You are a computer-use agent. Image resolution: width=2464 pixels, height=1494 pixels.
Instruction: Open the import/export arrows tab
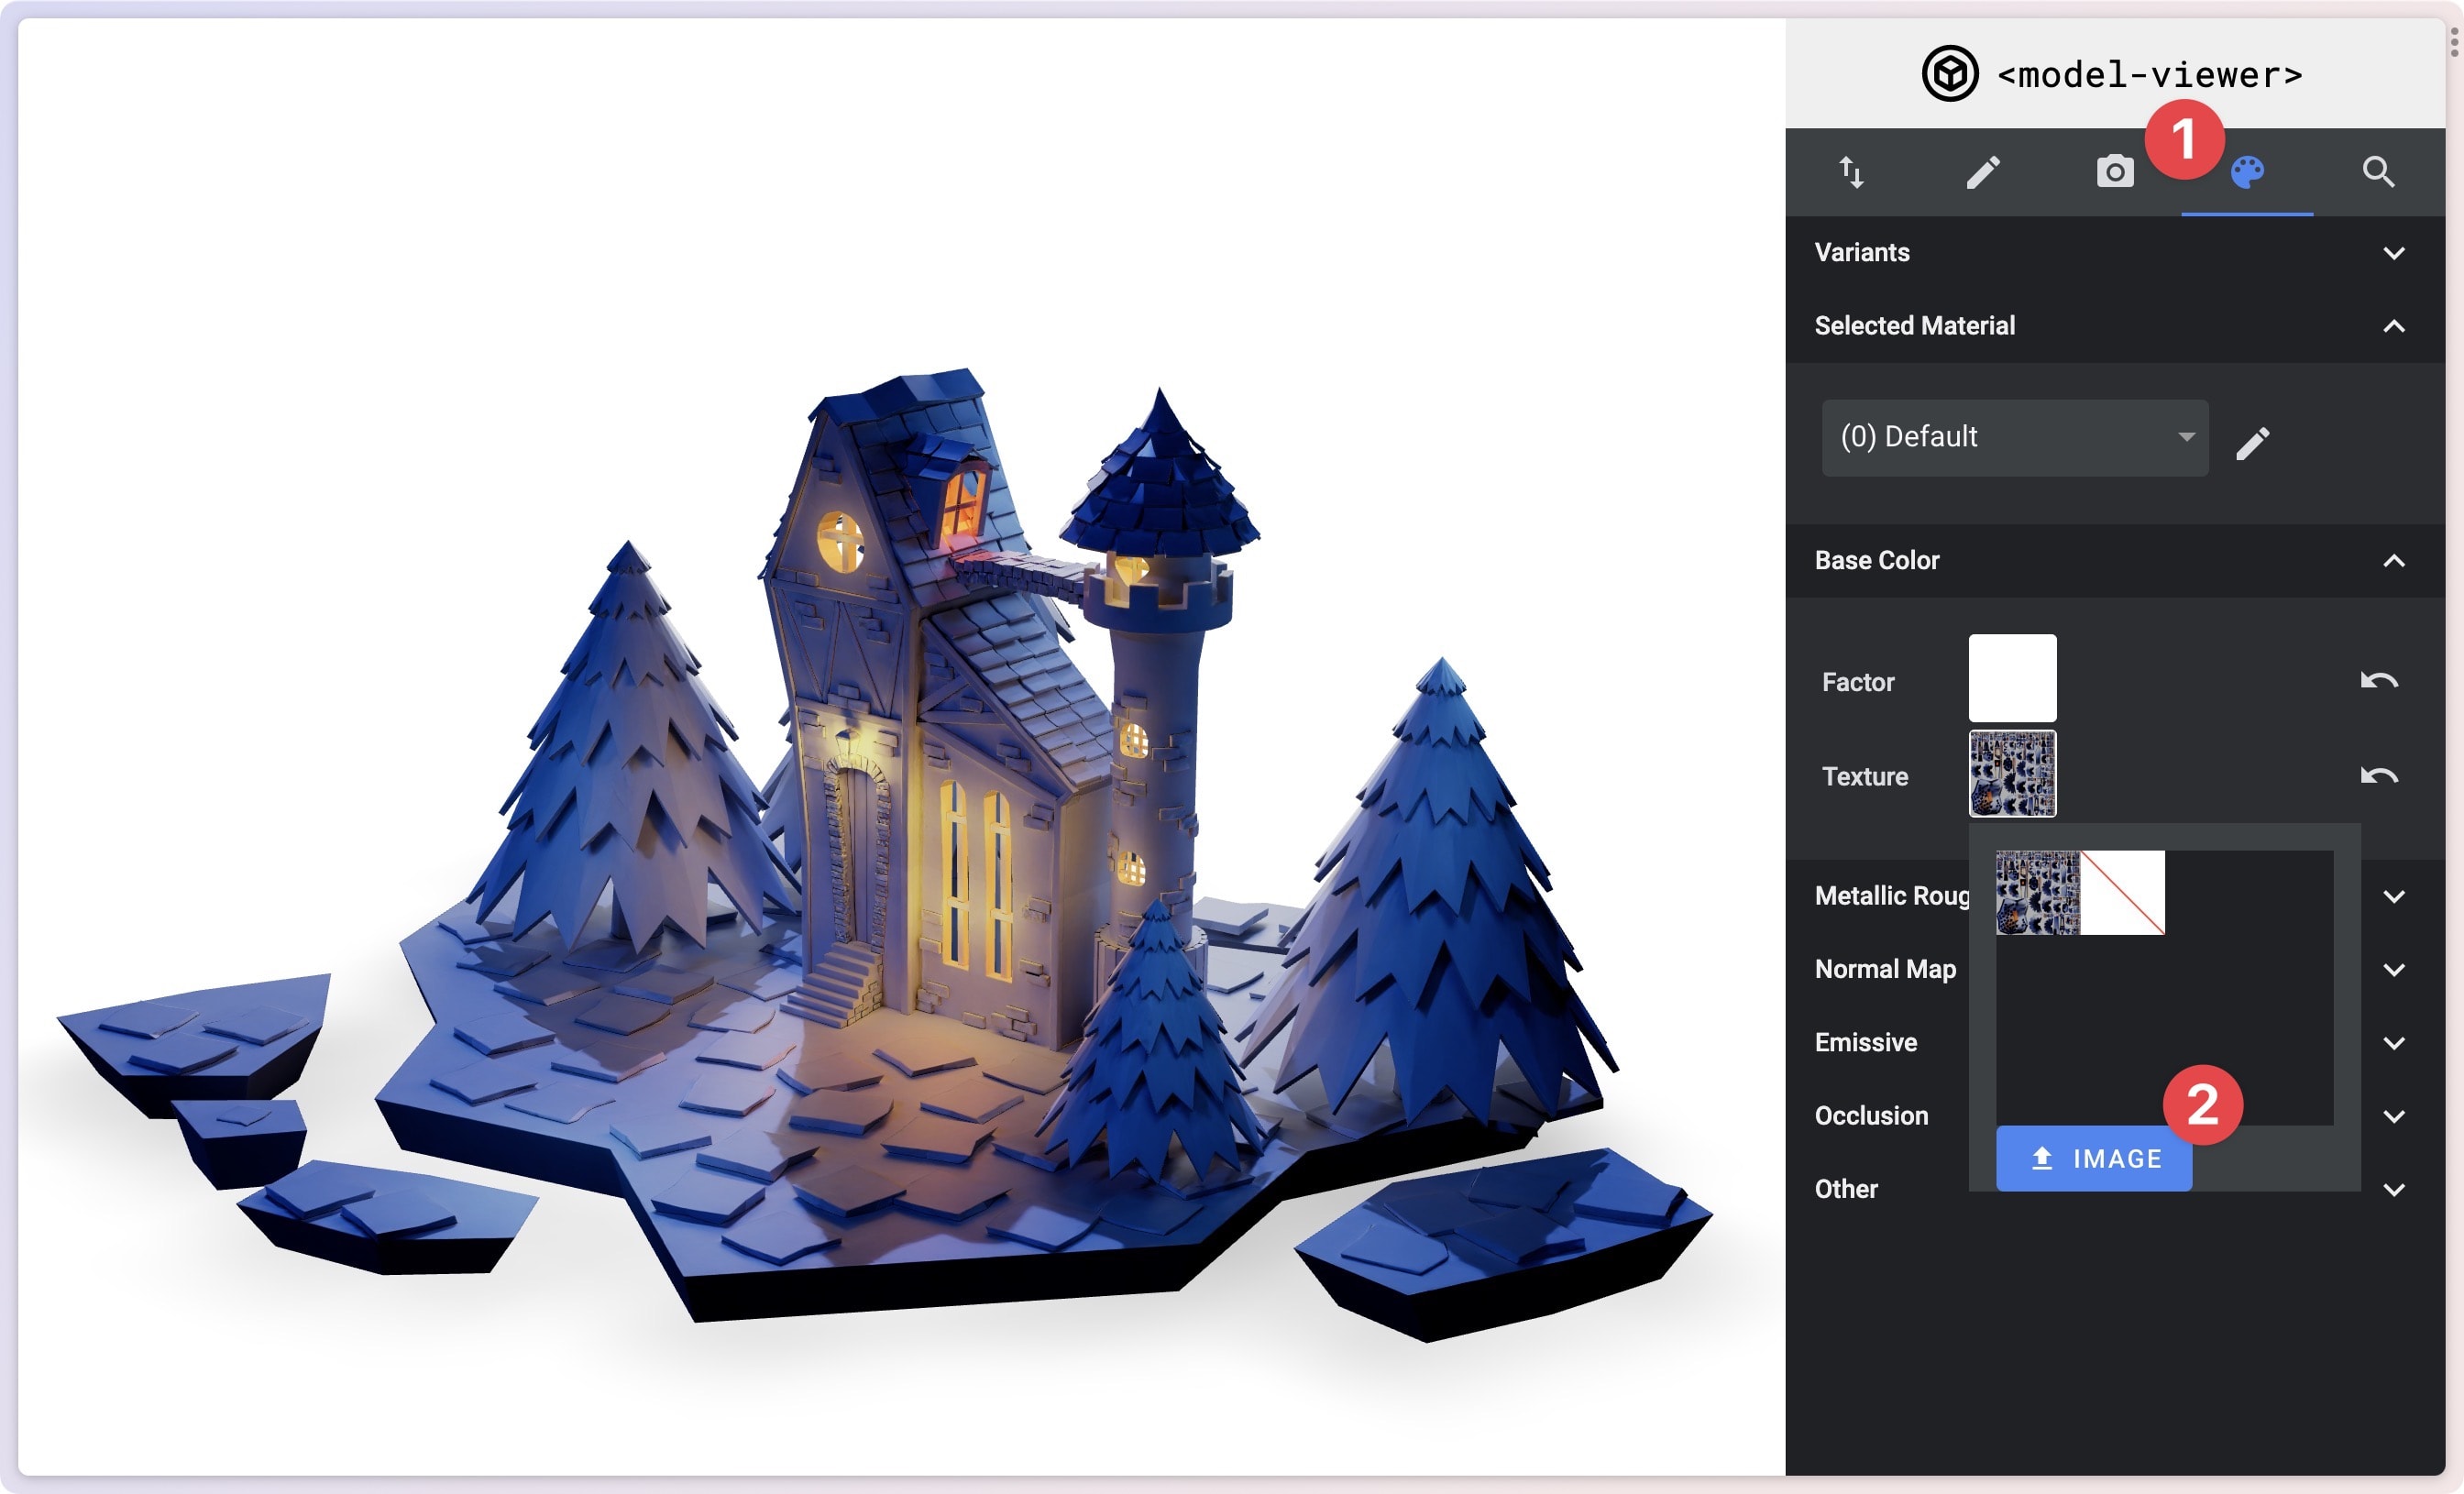pyautogui.click(x=1851, y=172)
